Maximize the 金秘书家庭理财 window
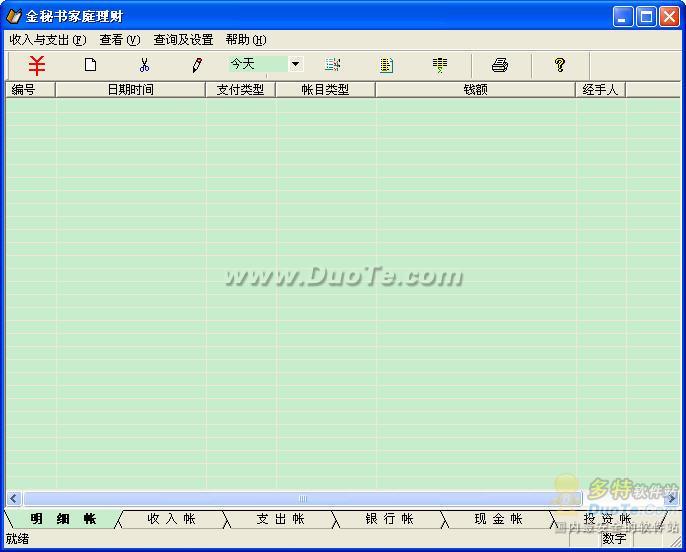Image resolution: width=686 pixels, height=552 pixels. click(646, 17)
